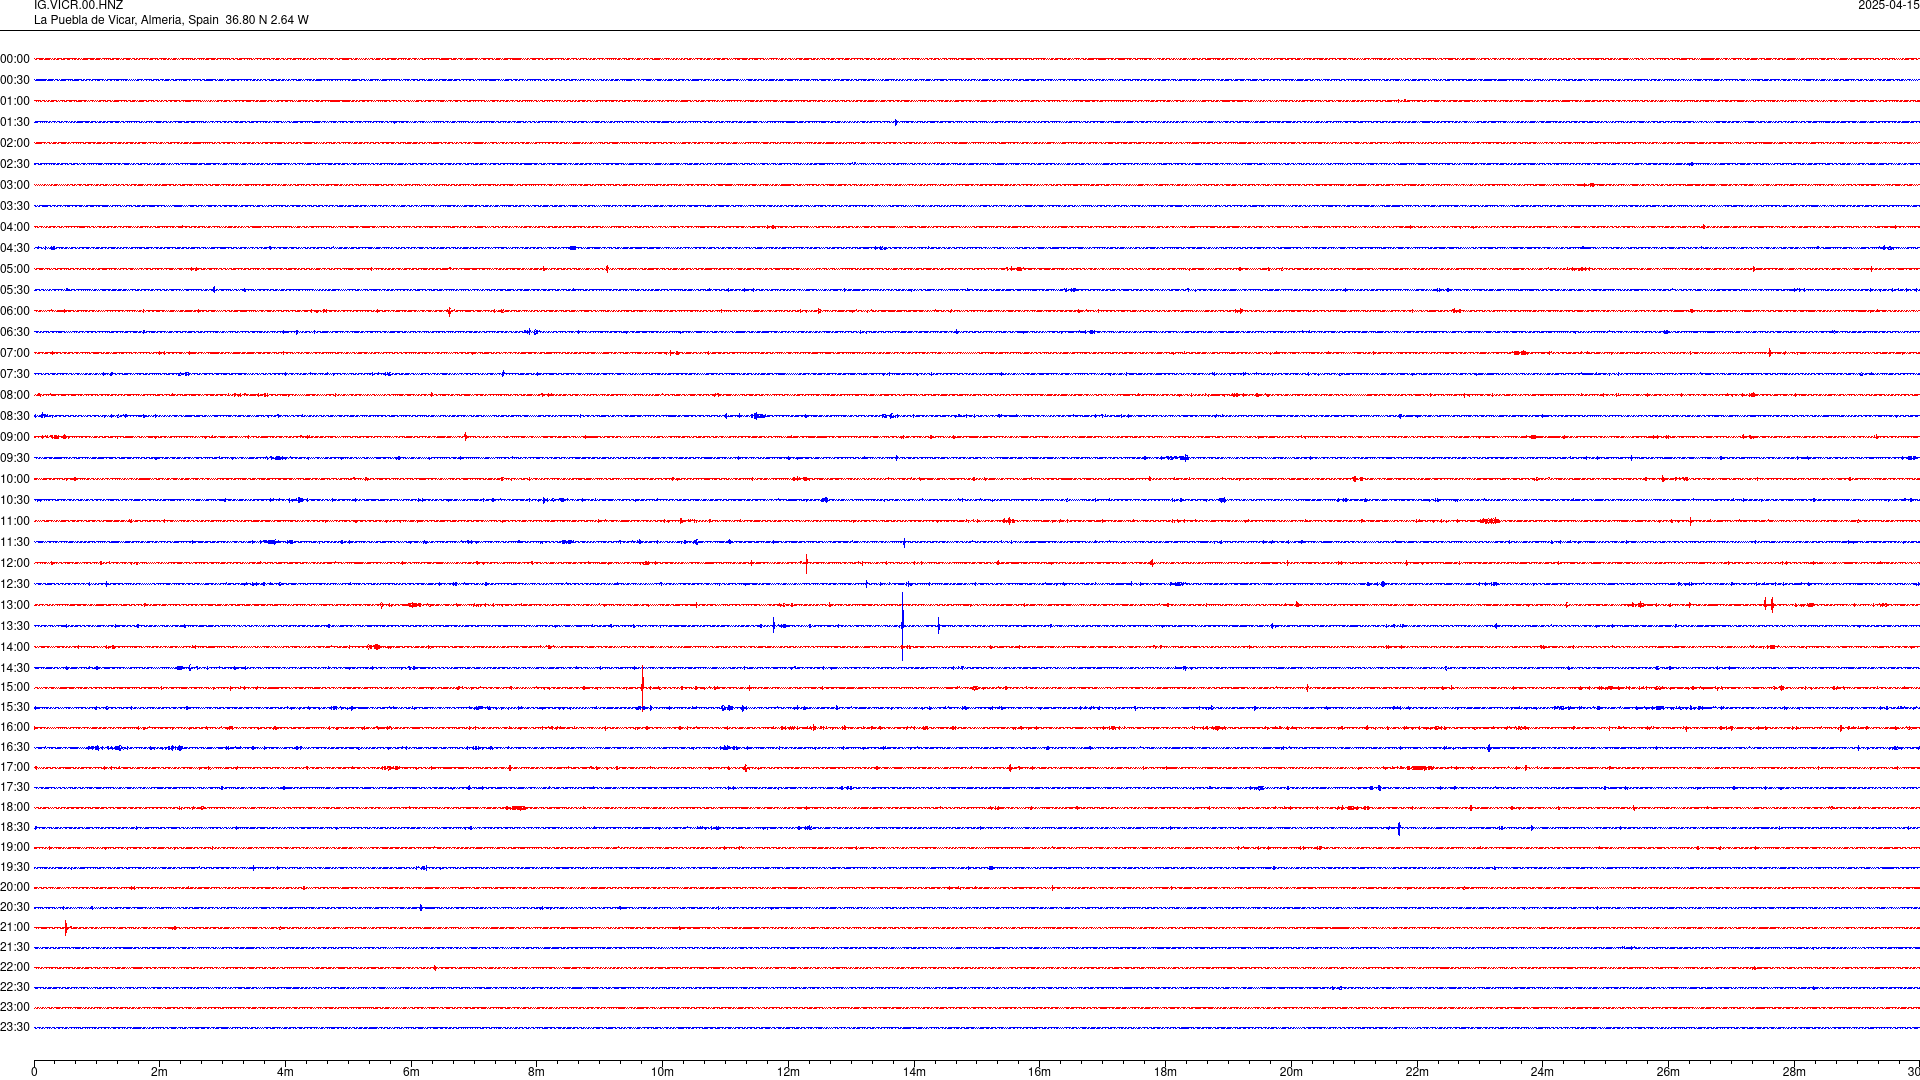1920x1080 pixels.
Task: Select the 04:30 time label
Action: coord(15,248)
